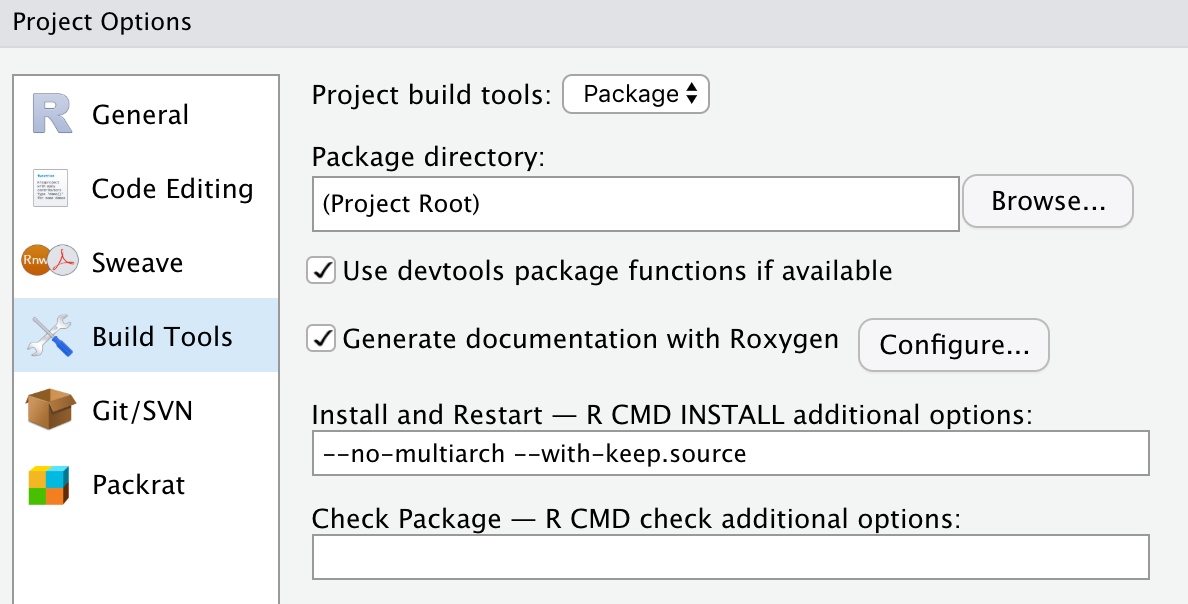Go to the Sweave section label
This screenshot has width=1188, height=604.
pyautogui.click(x=138, y=263)
